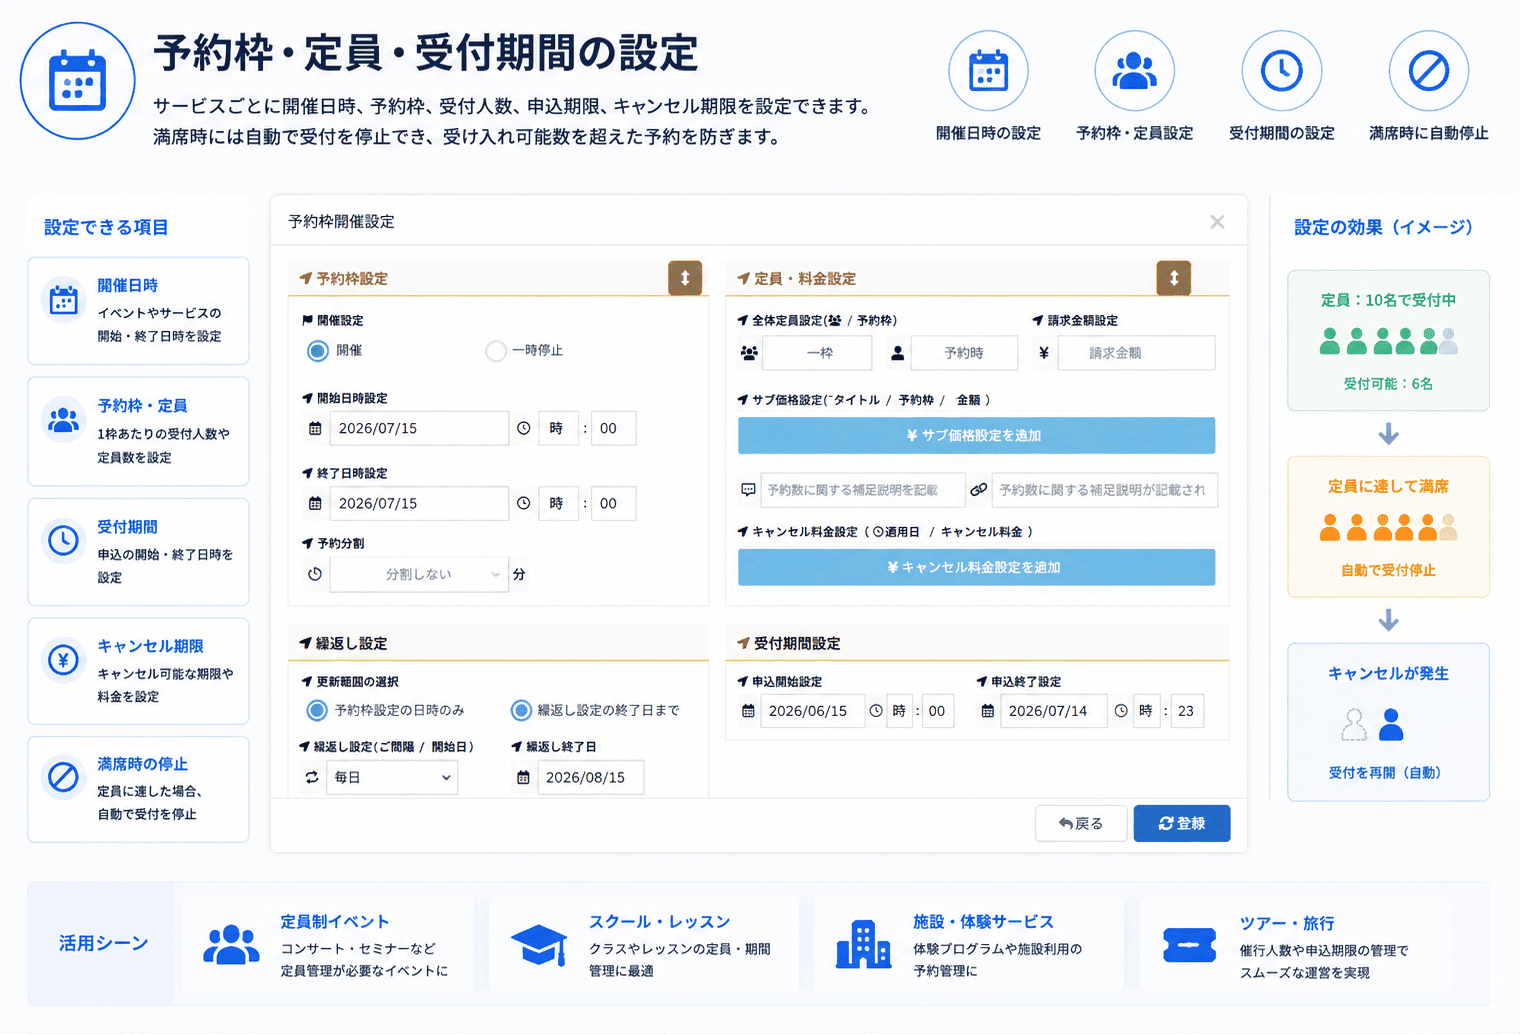Click the ツアー・旅行 ticket icon
The image size is (1520, 1034).
[x=1189, y=945]
